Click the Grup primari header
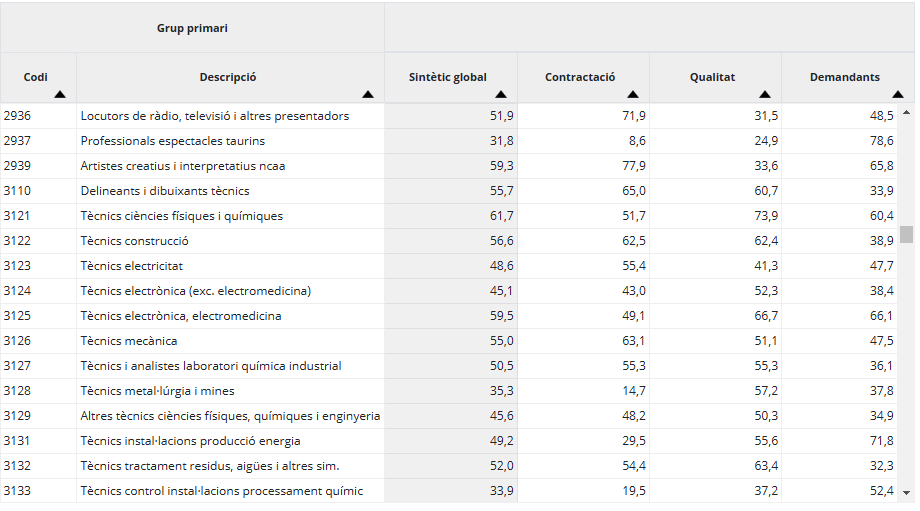The height and width of the screenshot is (511, 920). coord(192,28)
